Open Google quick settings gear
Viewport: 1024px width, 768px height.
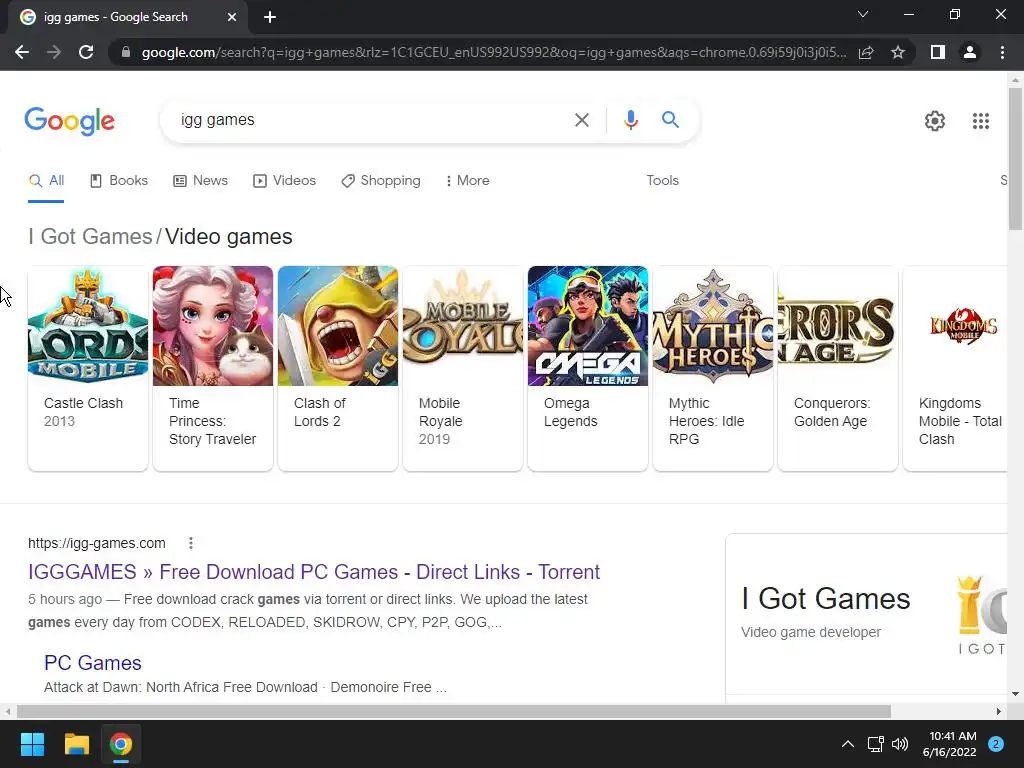click(935, 121)
